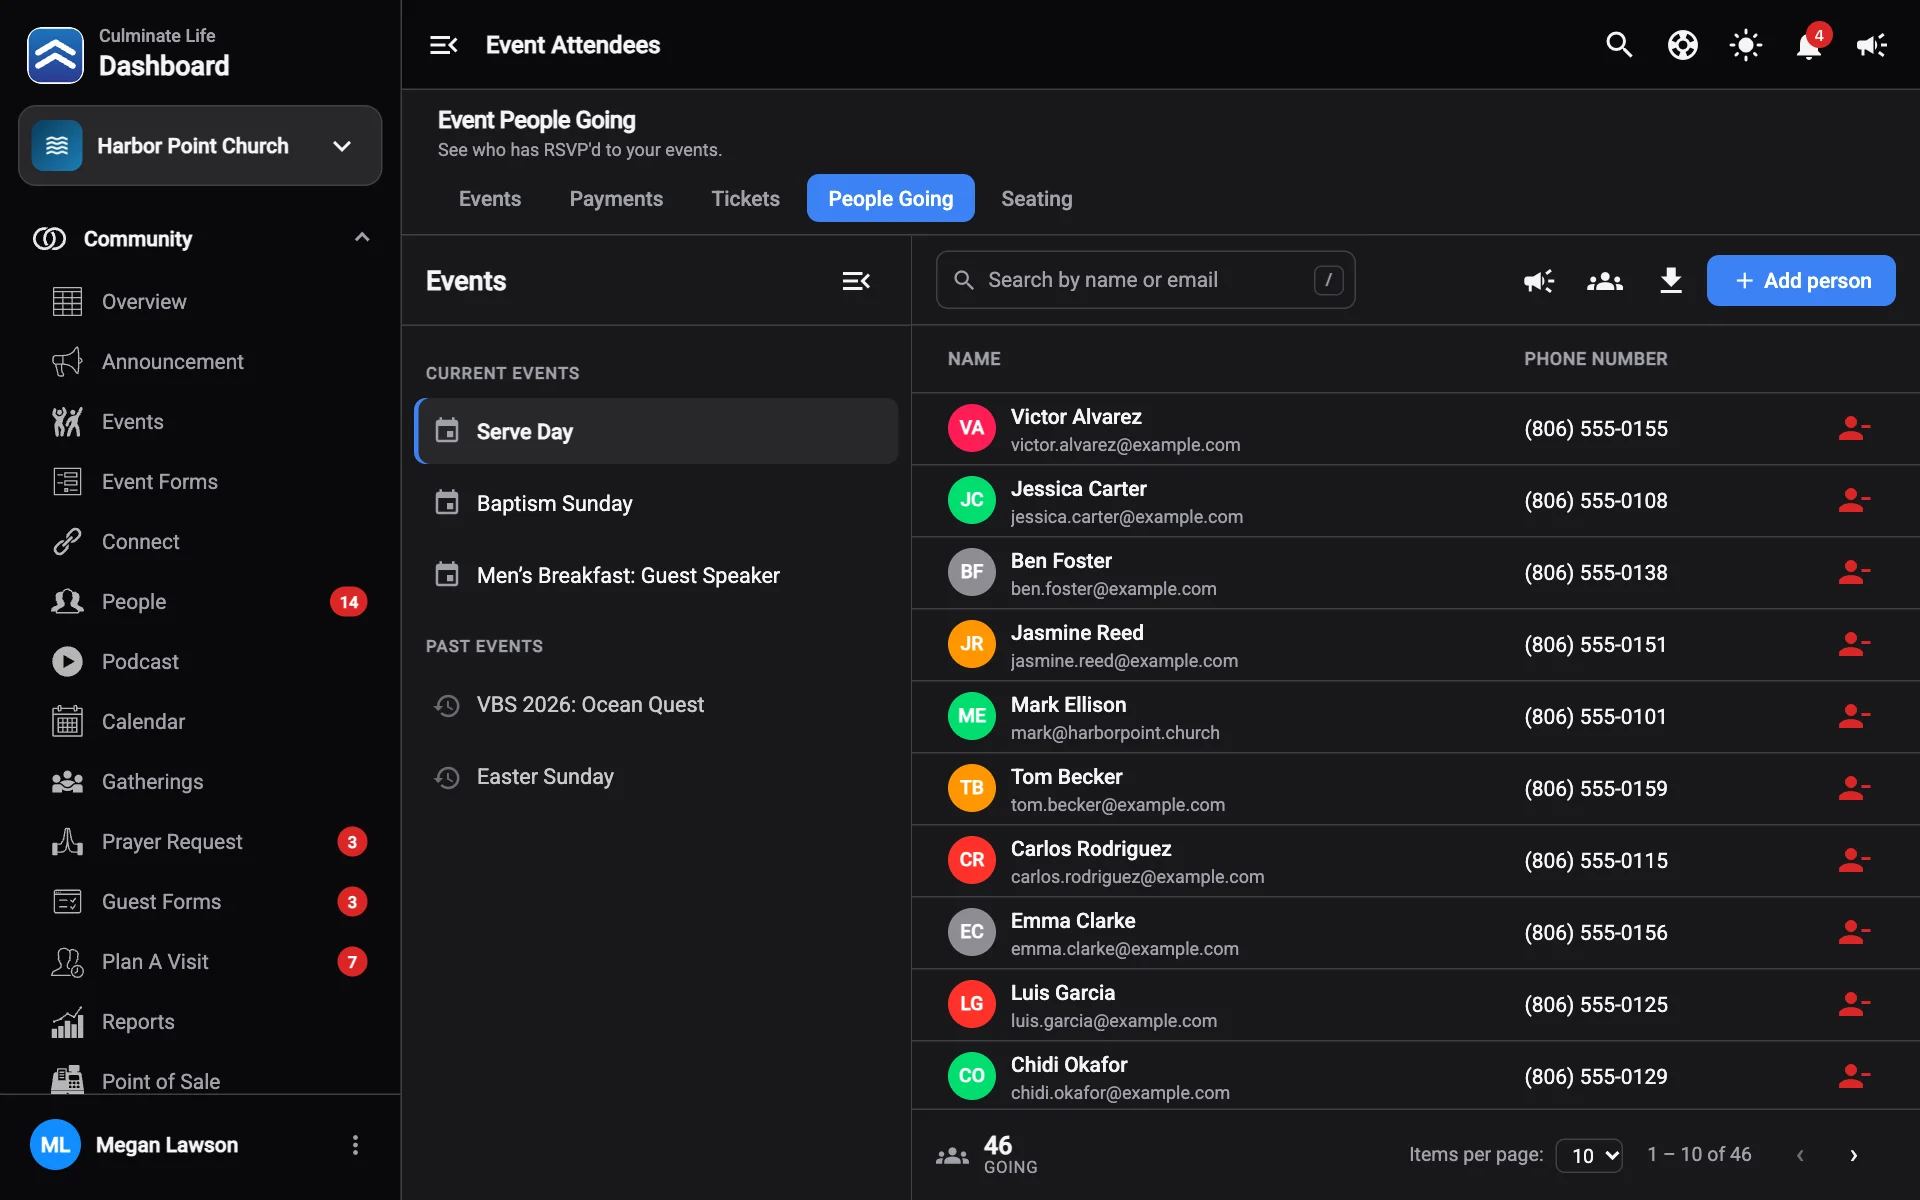Open the help lifebuoy icon
Image resolution: width=1920 pixels, height=1200 pixels.
[x=1682, y=45]
